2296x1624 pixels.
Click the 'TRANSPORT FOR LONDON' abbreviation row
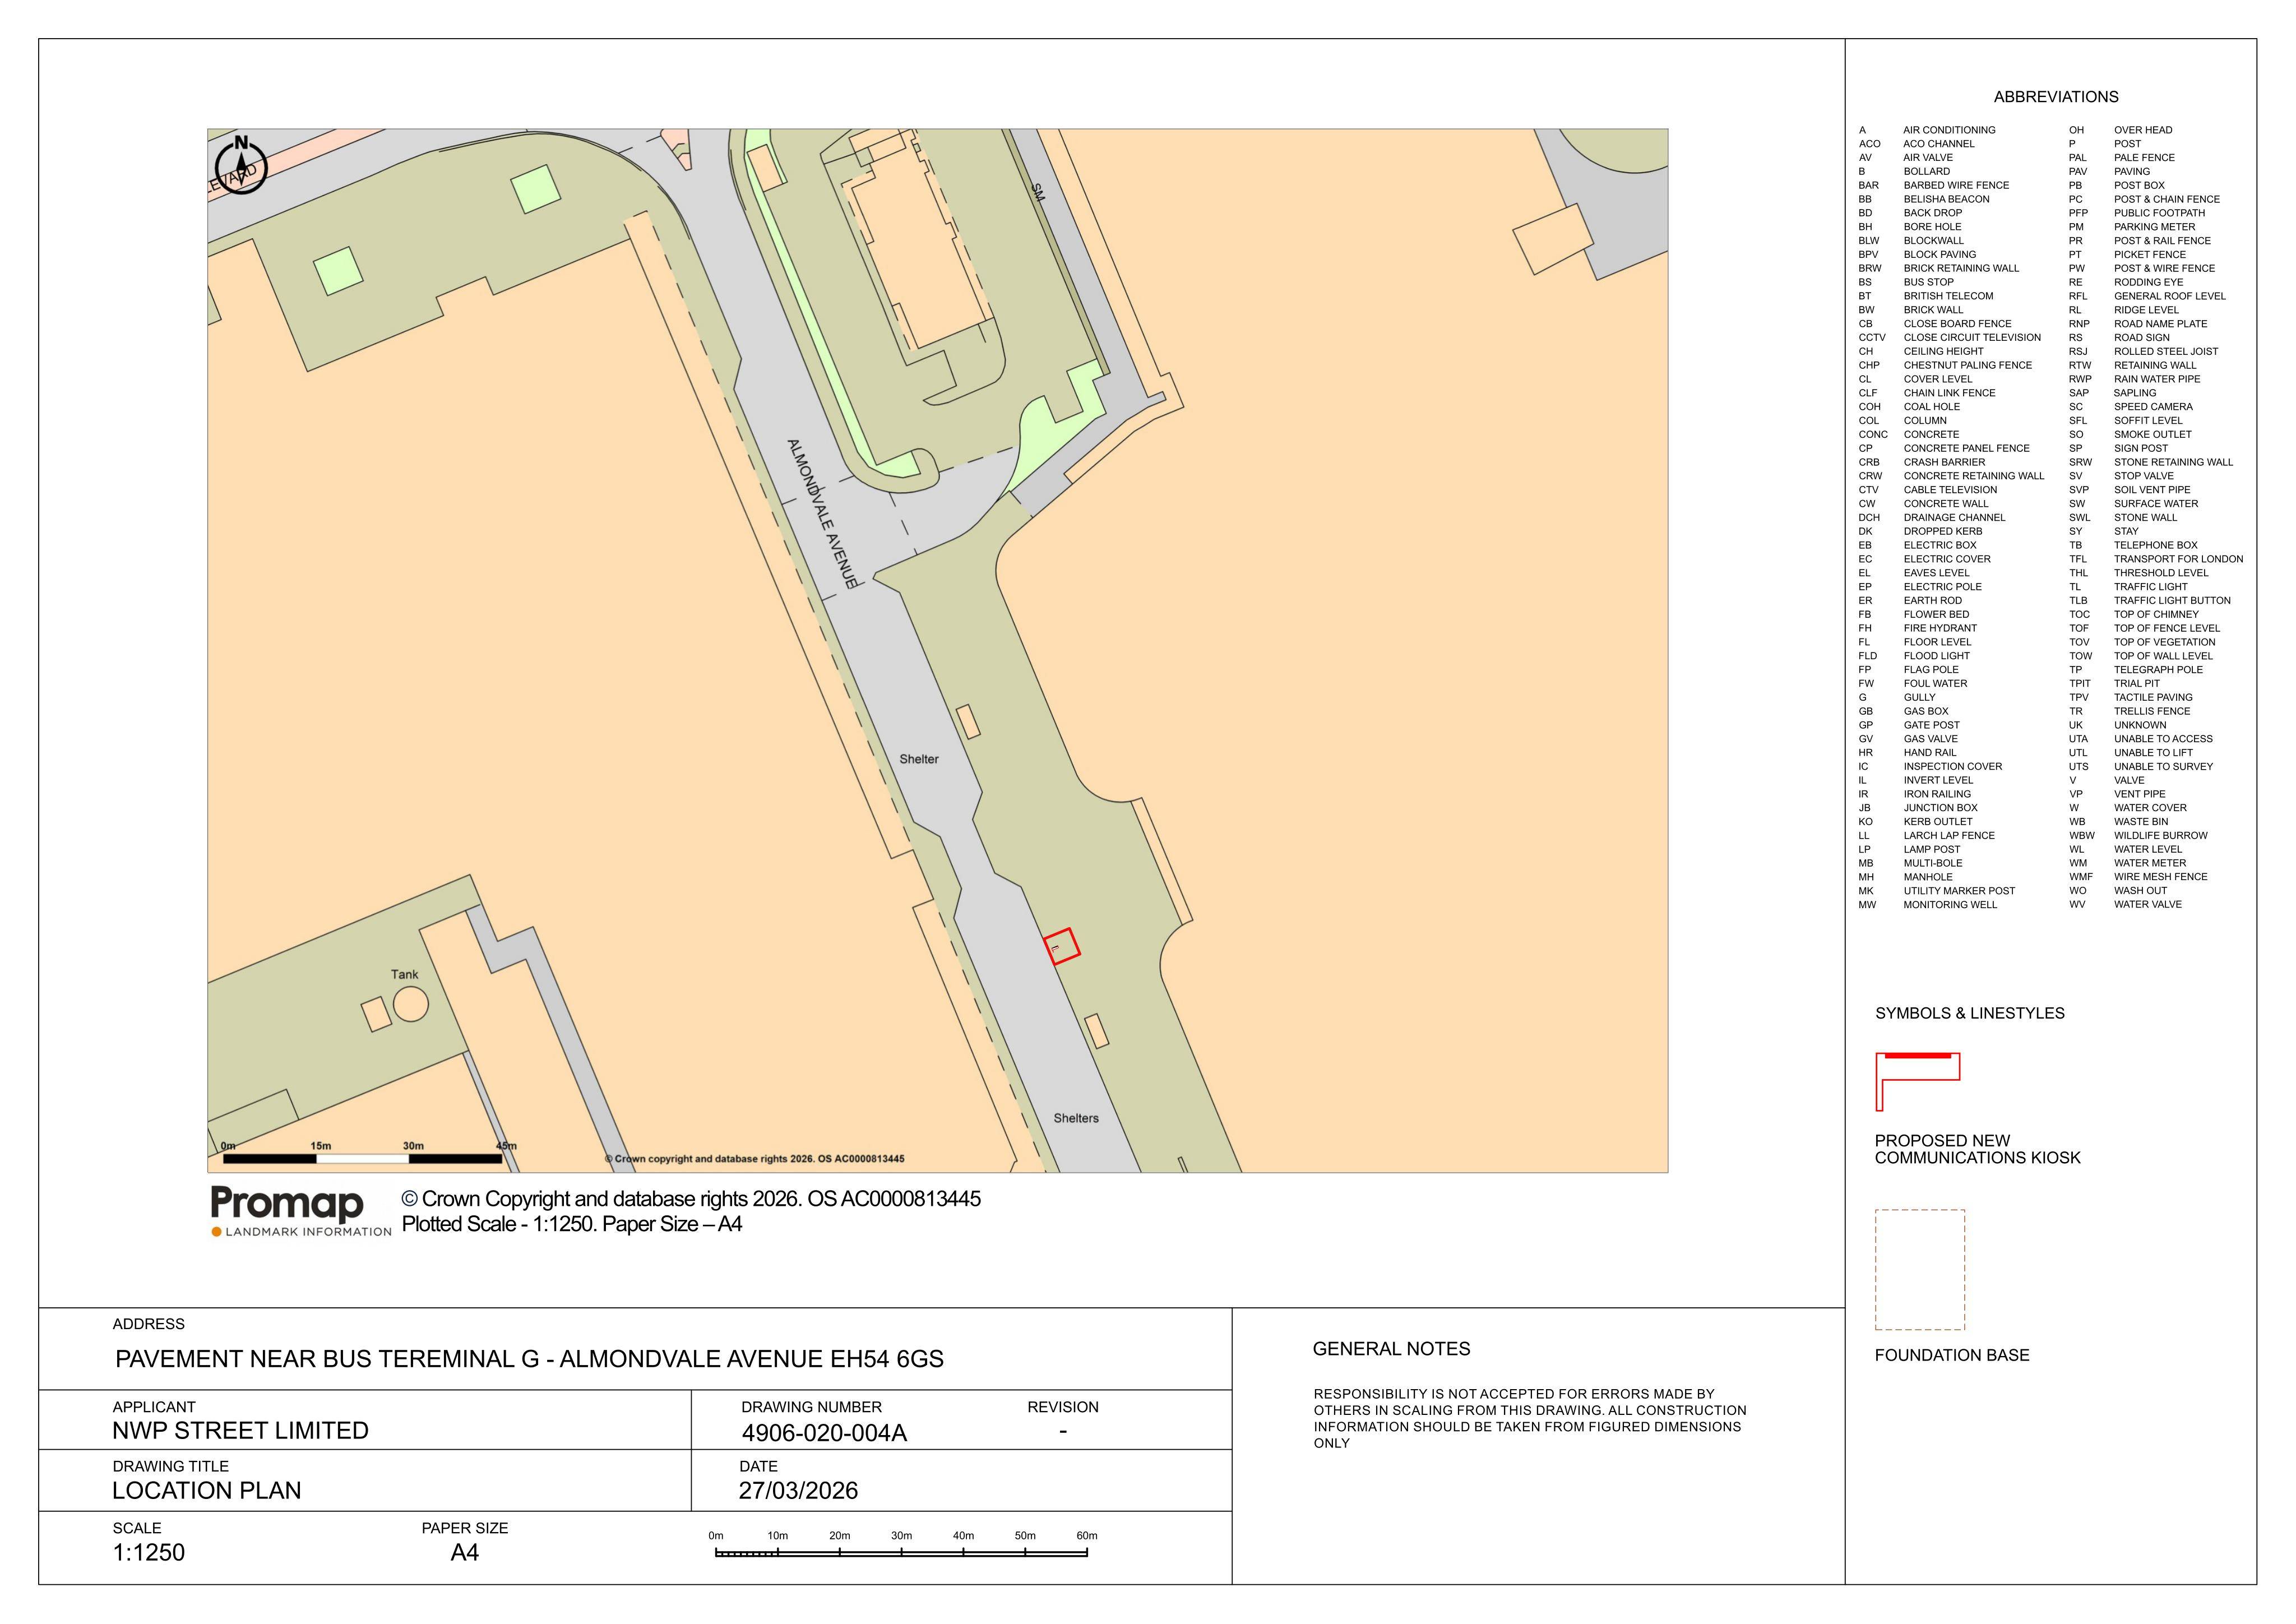[x=2156, y=559]
